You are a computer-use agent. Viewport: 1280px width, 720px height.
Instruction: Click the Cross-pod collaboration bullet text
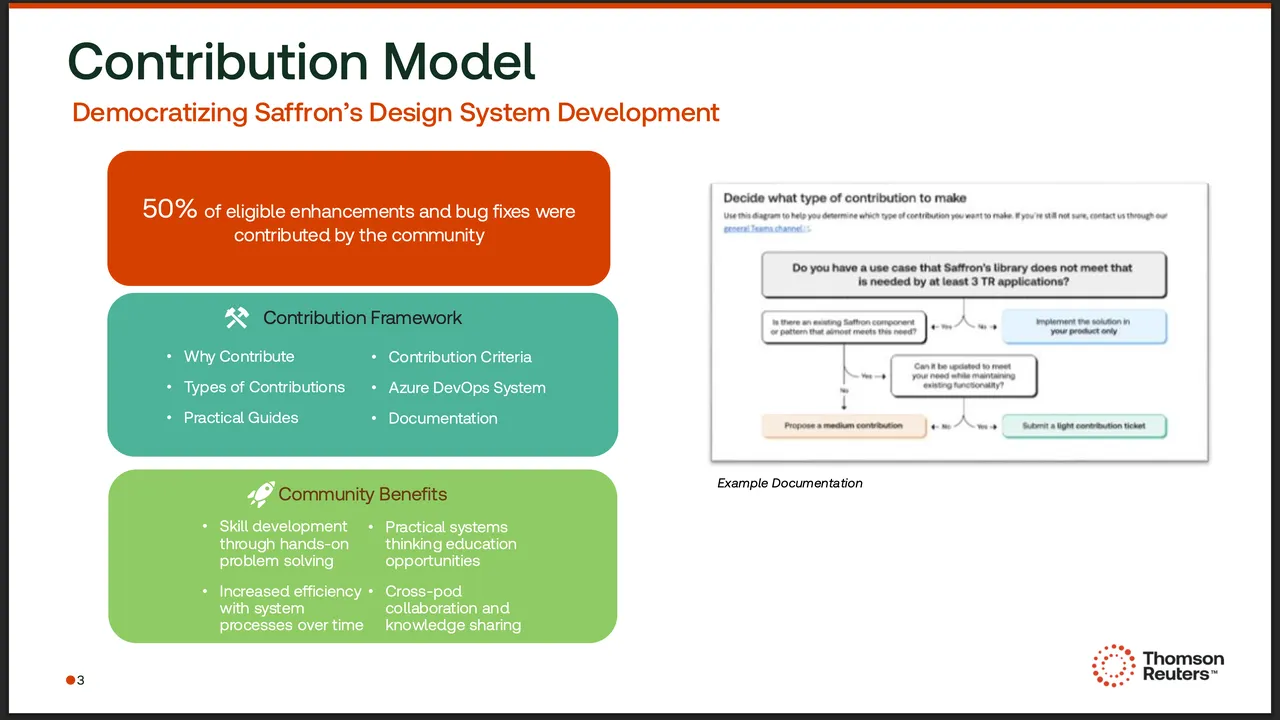point(452,608)
